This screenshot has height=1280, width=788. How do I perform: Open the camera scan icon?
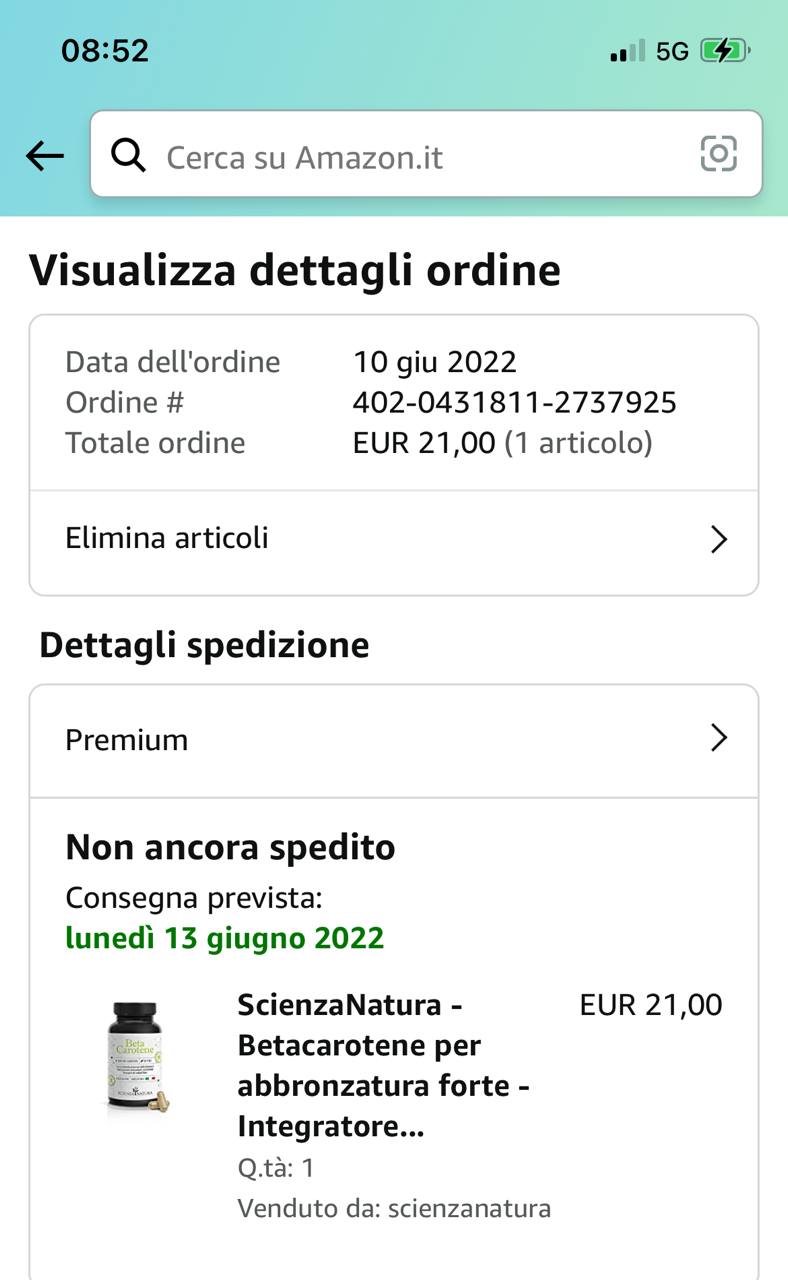point(718,153)
